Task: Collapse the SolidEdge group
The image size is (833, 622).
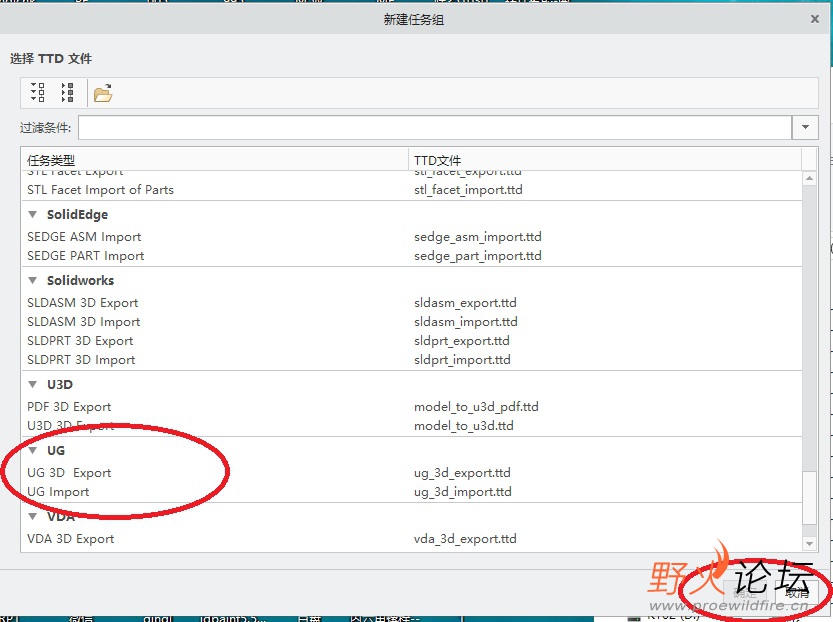Action: pos(33,215)
